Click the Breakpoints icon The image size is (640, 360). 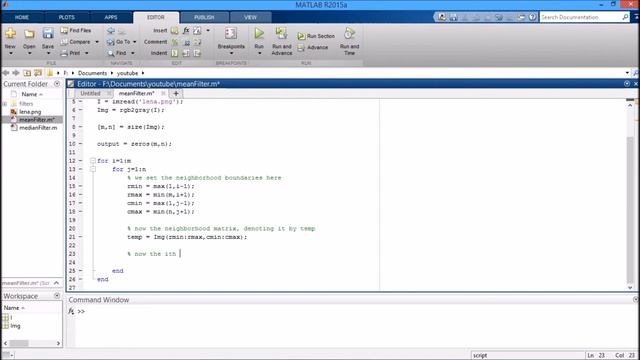(231, 33)
